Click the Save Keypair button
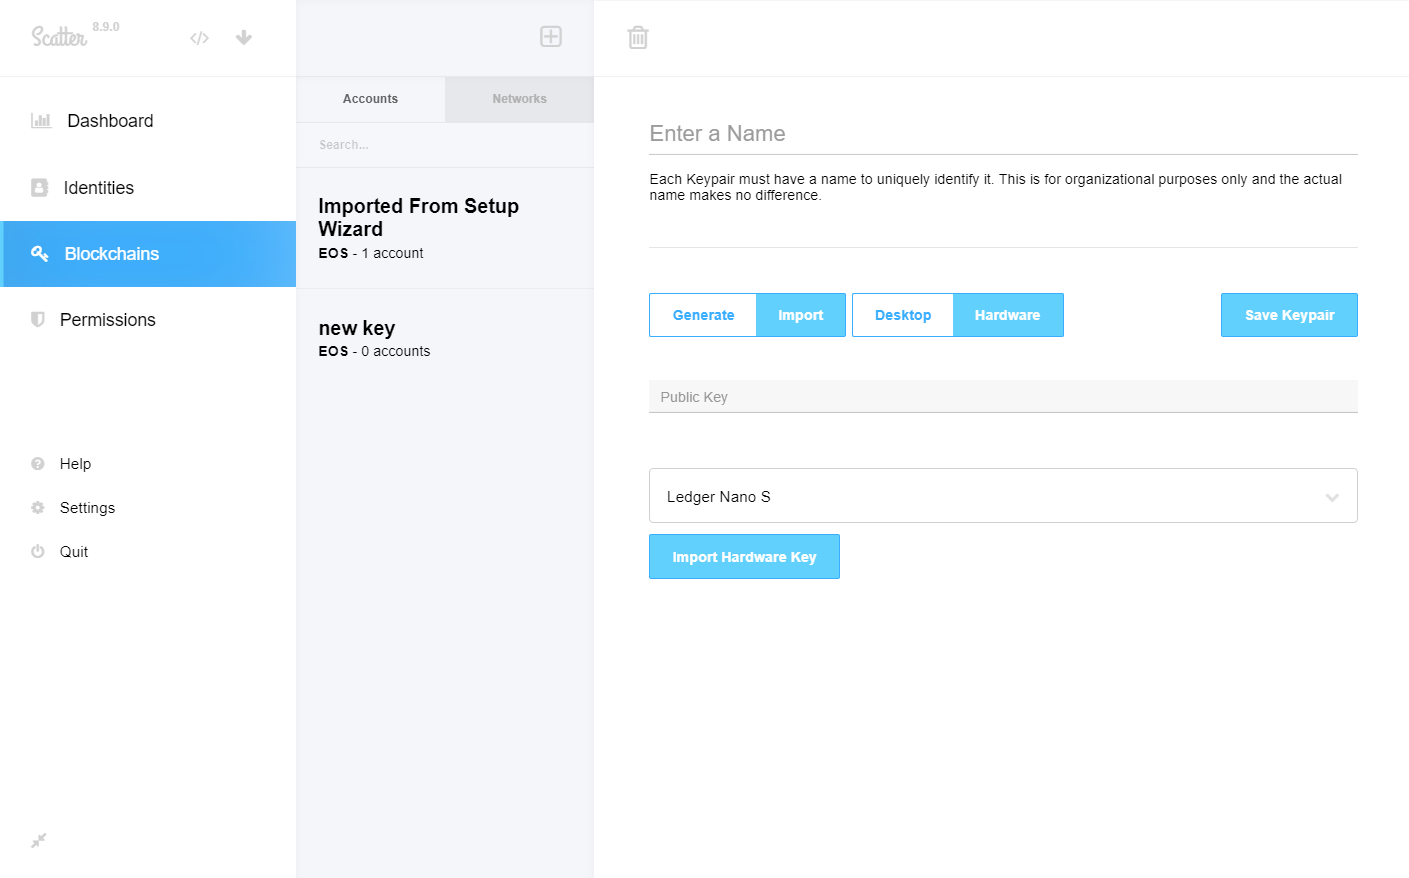The image size is (1409, 878). pyautogui.click(x=1289, y=315)
